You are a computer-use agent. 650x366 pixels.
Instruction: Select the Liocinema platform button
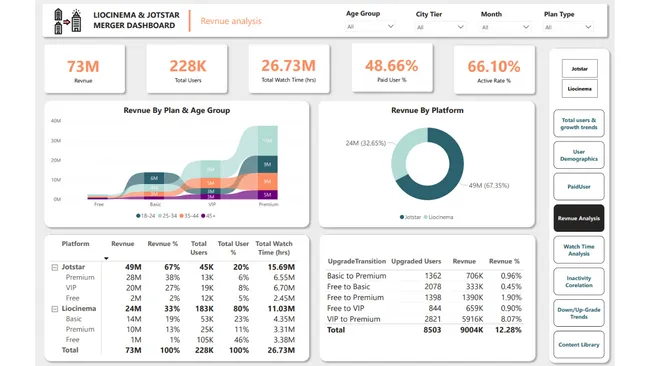(580, 89)
